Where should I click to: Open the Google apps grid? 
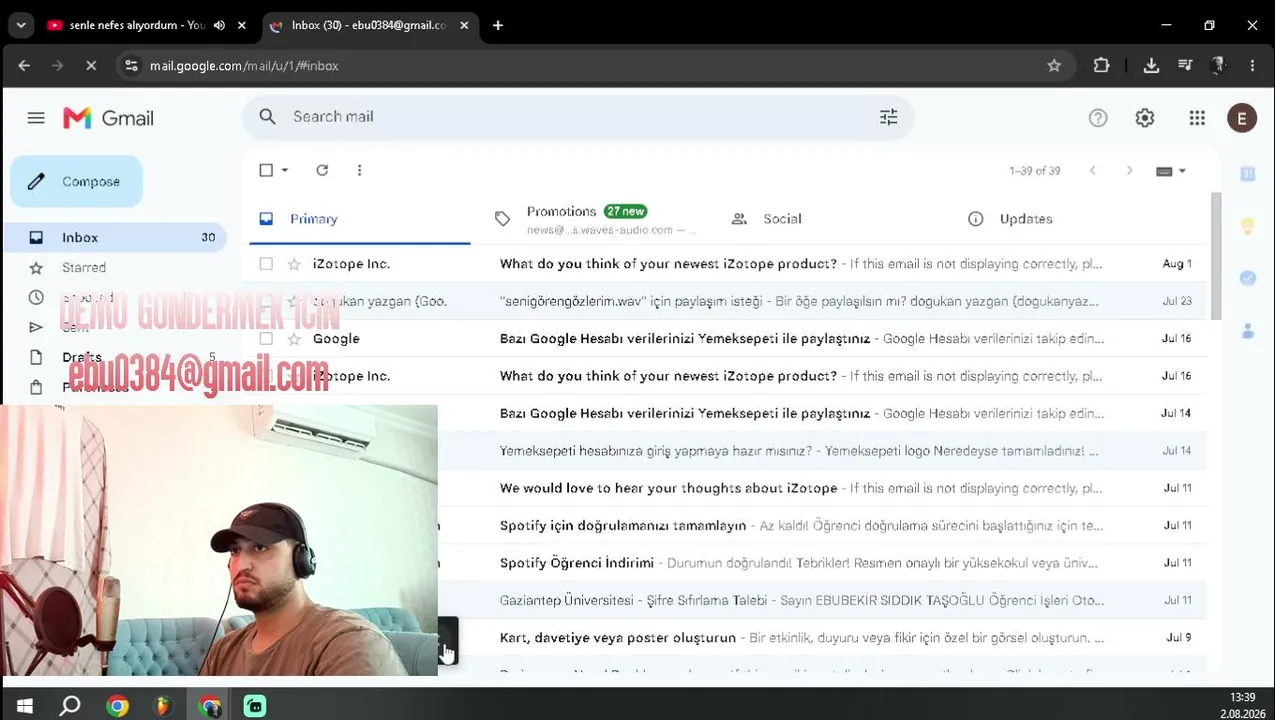1197,118
